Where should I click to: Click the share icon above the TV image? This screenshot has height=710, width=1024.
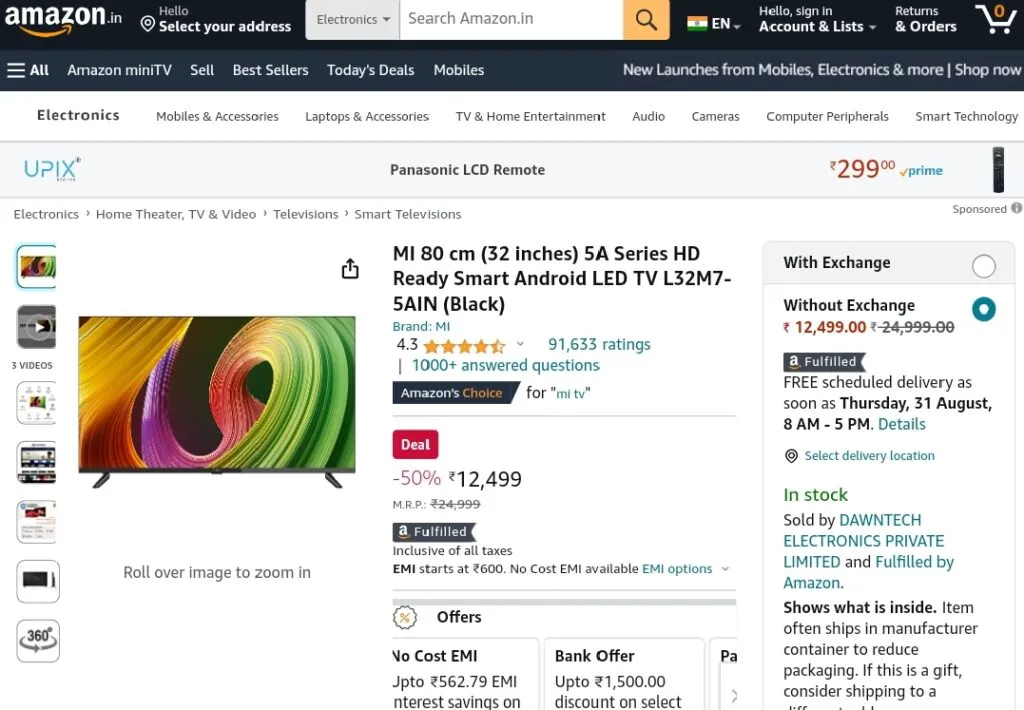[350, 268]
